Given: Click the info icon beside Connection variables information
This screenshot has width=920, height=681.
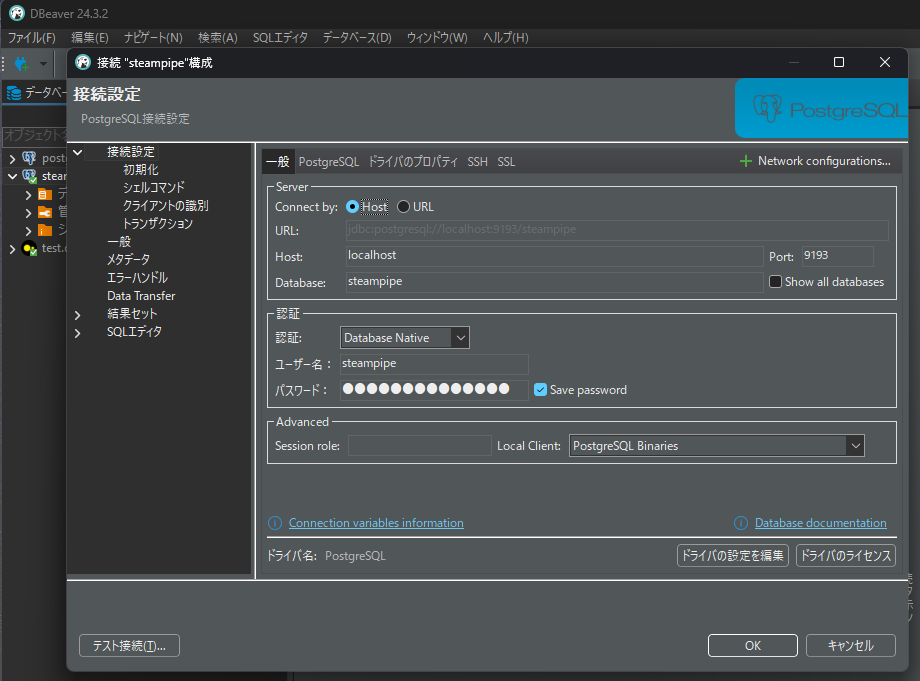Looking at the screenshot, I should click(275, 523).
